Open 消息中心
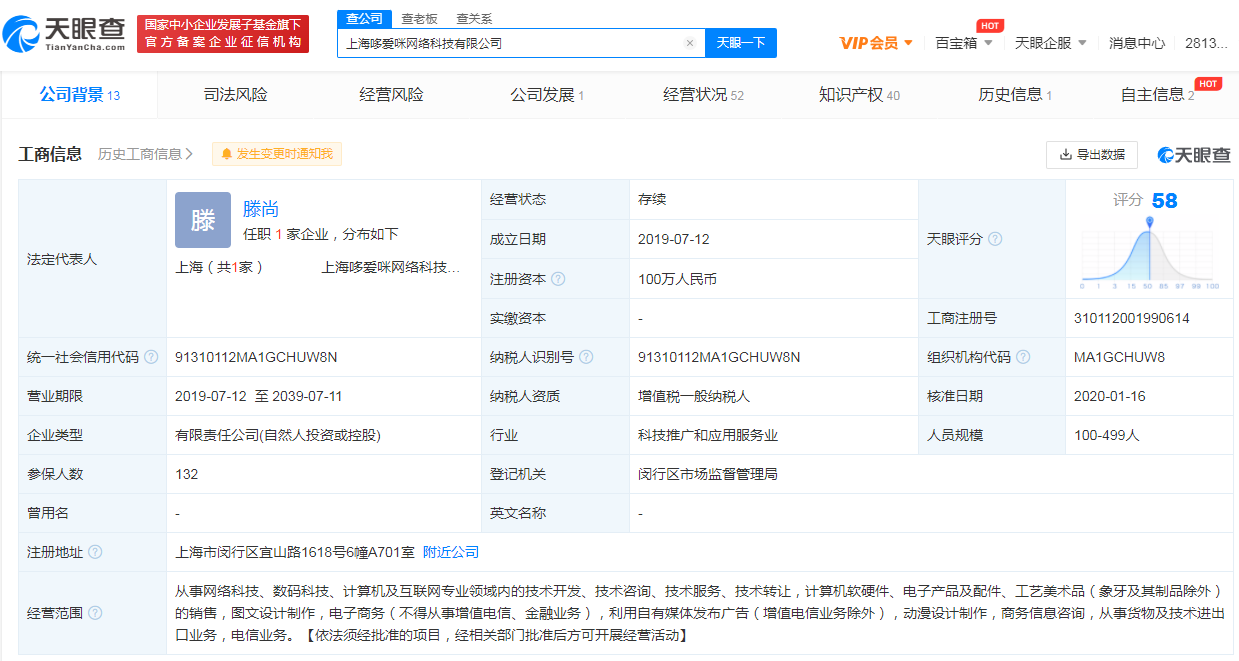This screenshot has width=1239, height=661. pos(1137,43)
